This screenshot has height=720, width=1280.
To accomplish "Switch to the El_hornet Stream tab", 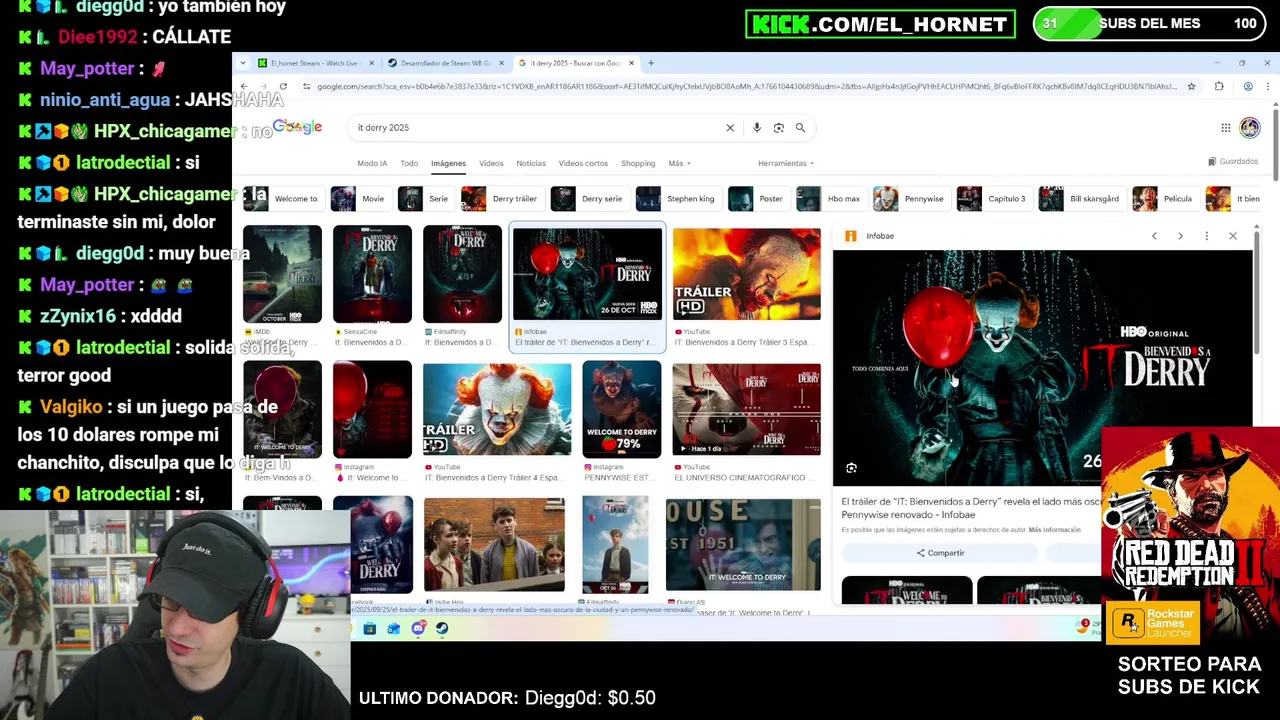I will click(x=315, y=63).
